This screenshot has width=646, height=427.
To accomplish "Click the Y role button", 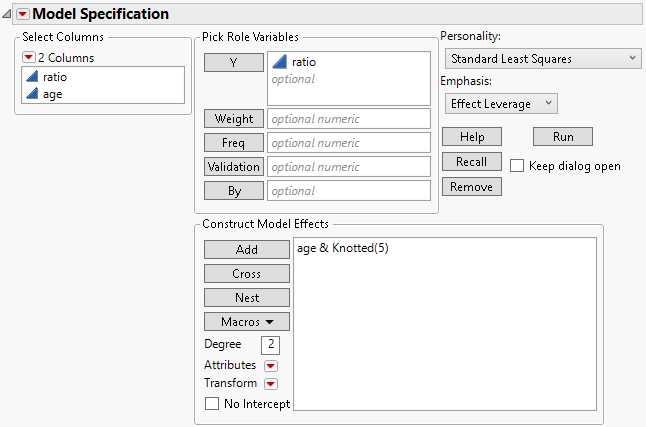I will click(233, 62).
